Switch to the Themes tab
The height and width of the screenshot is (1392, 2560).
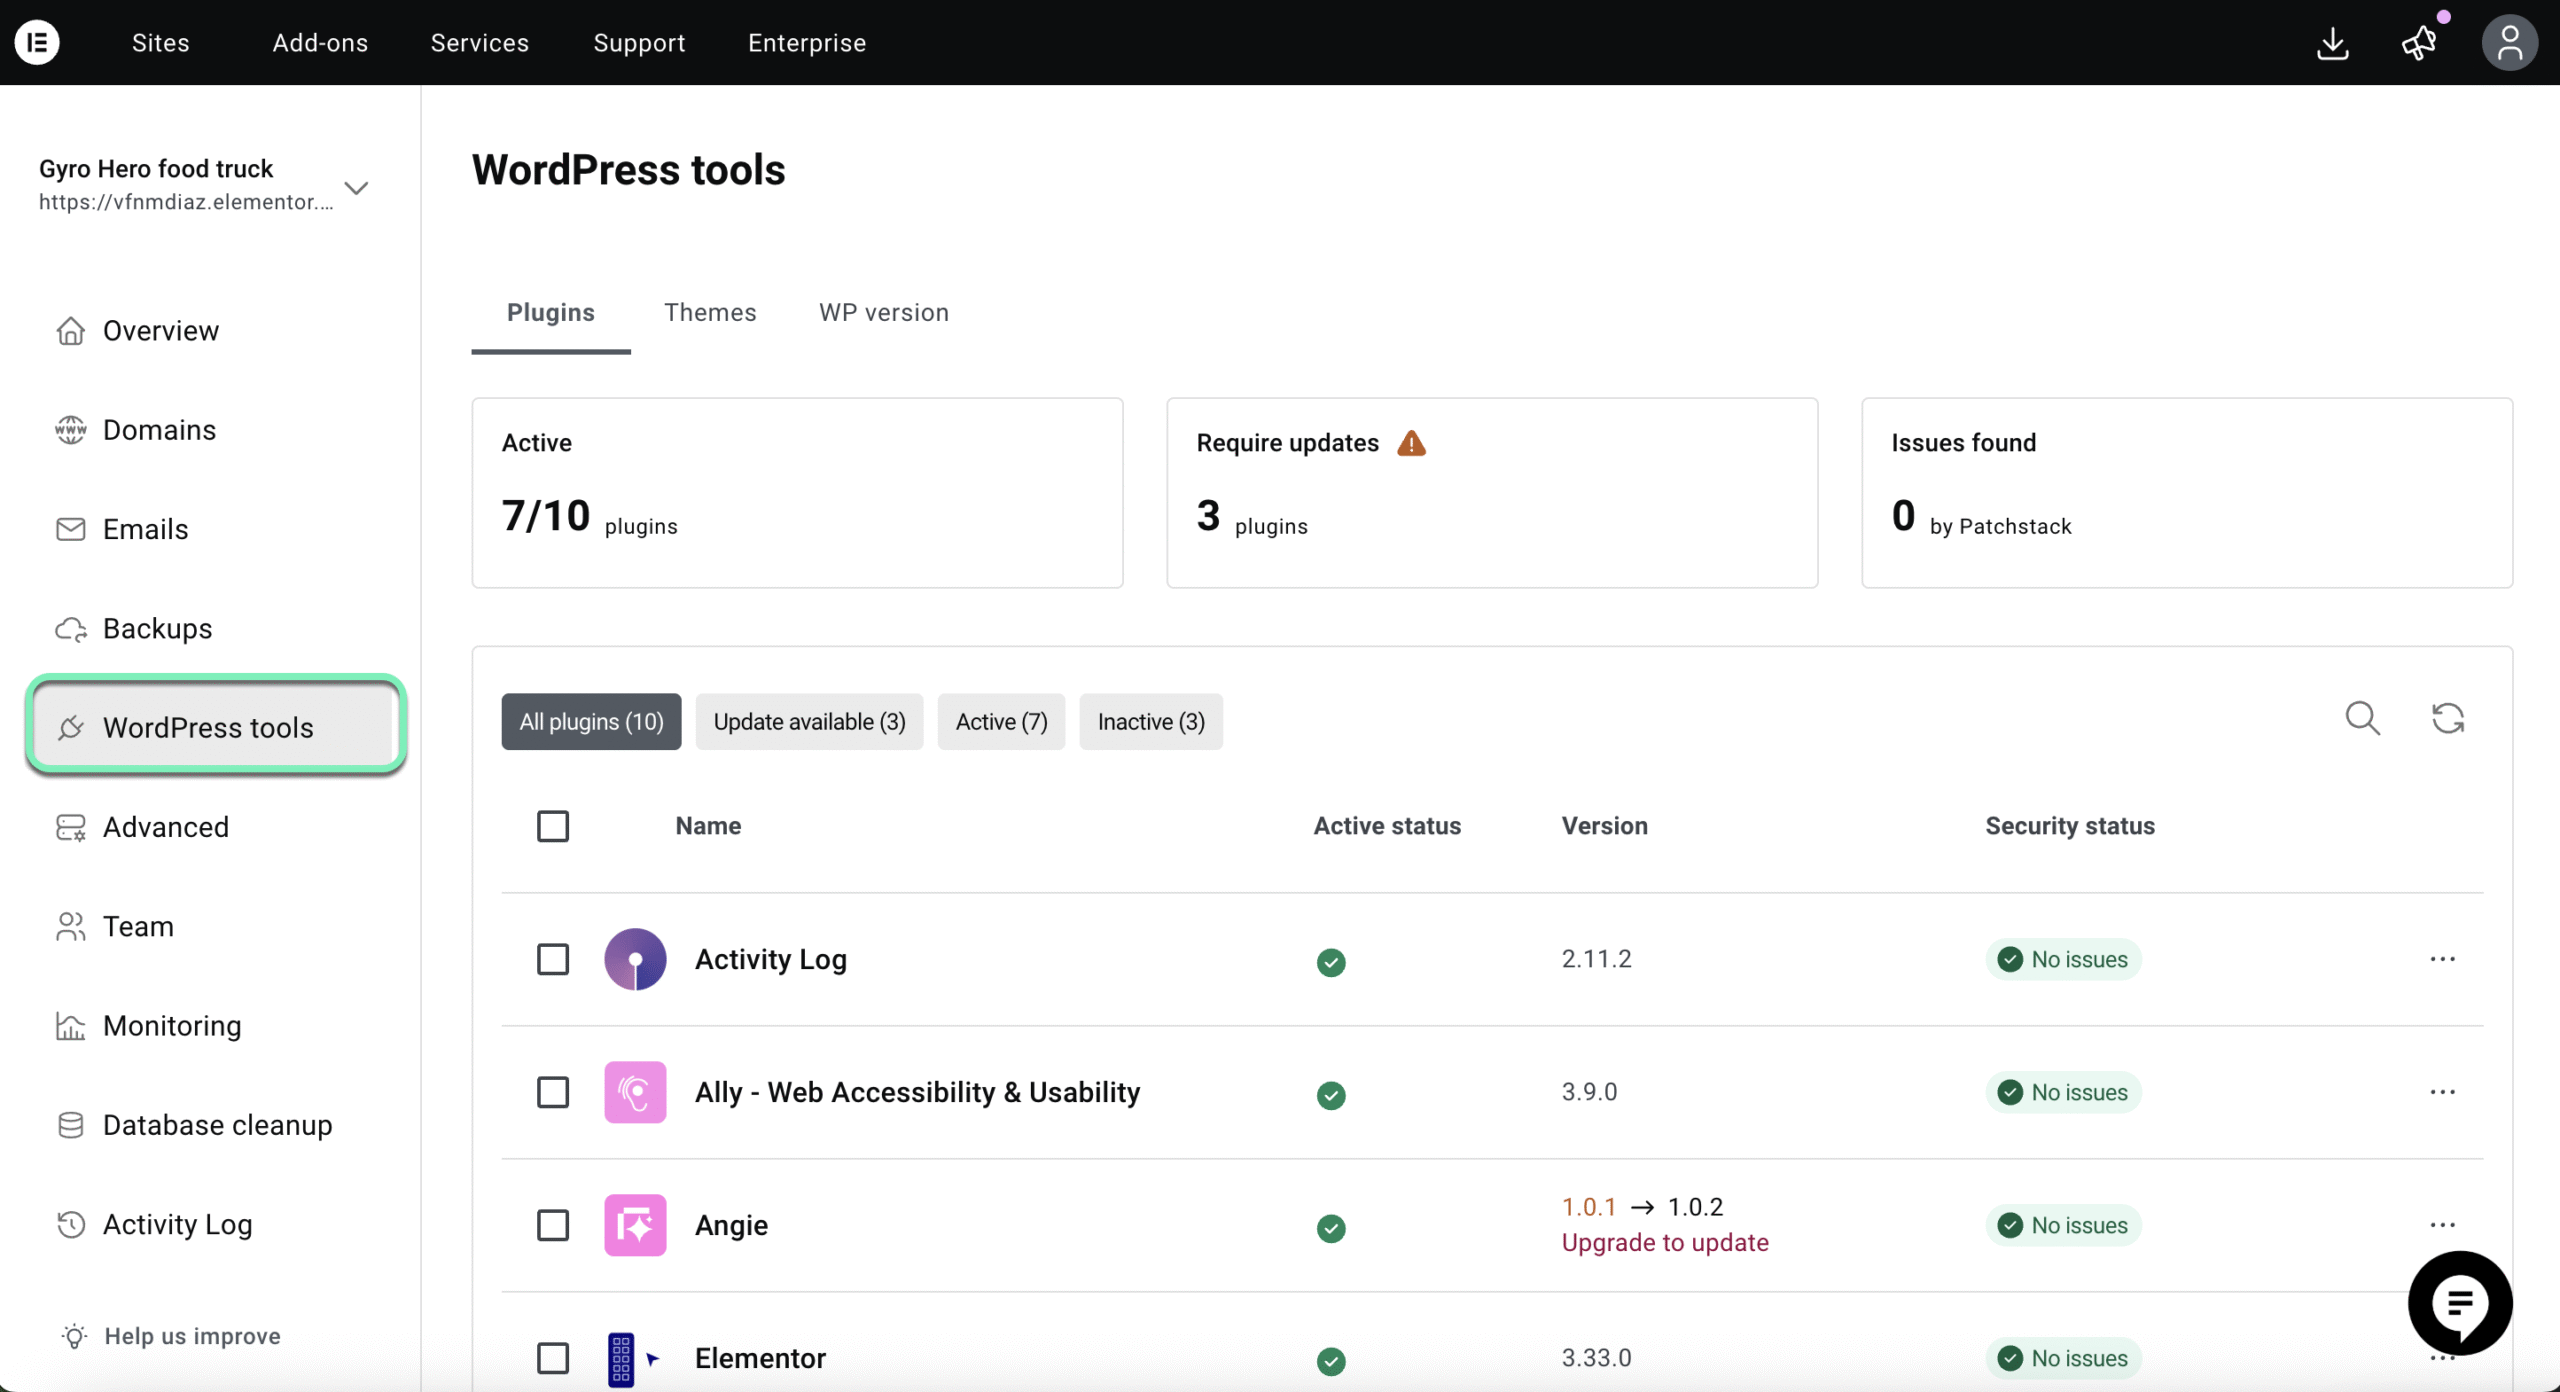(710, 312)
